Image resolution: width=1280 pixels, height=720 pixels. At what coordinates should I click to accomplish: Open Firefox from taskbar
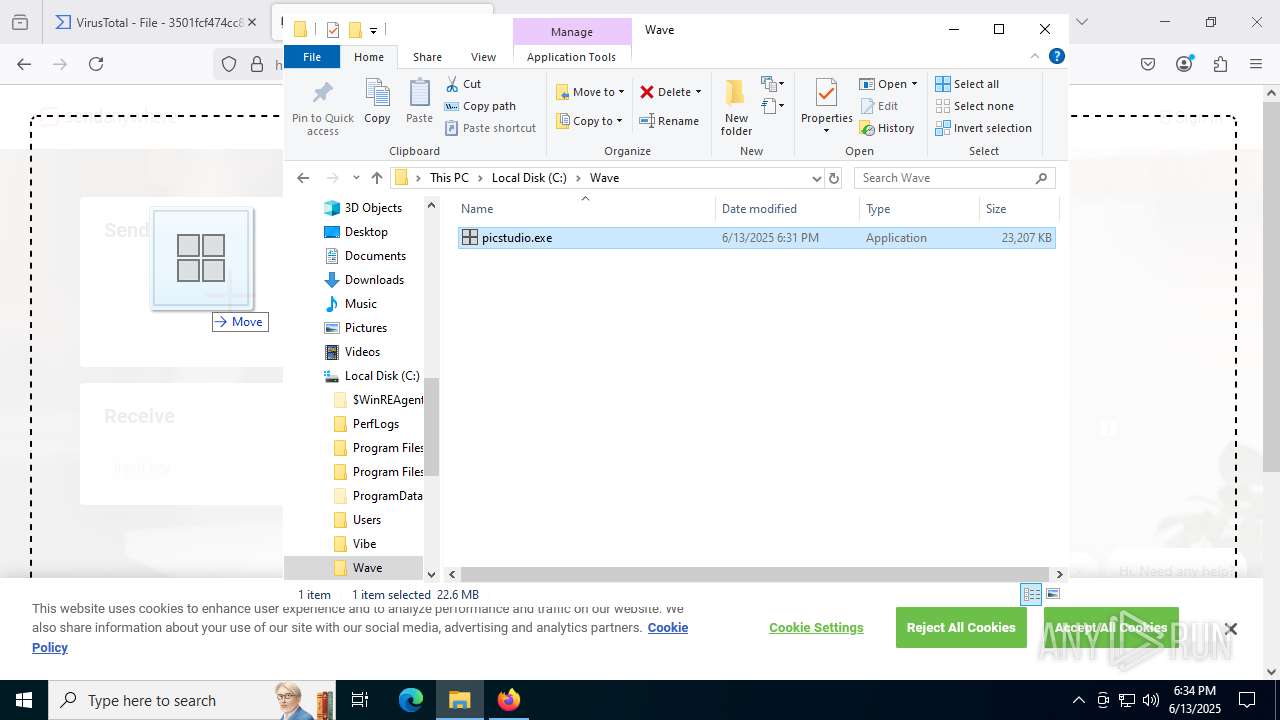tap(509, 700)
